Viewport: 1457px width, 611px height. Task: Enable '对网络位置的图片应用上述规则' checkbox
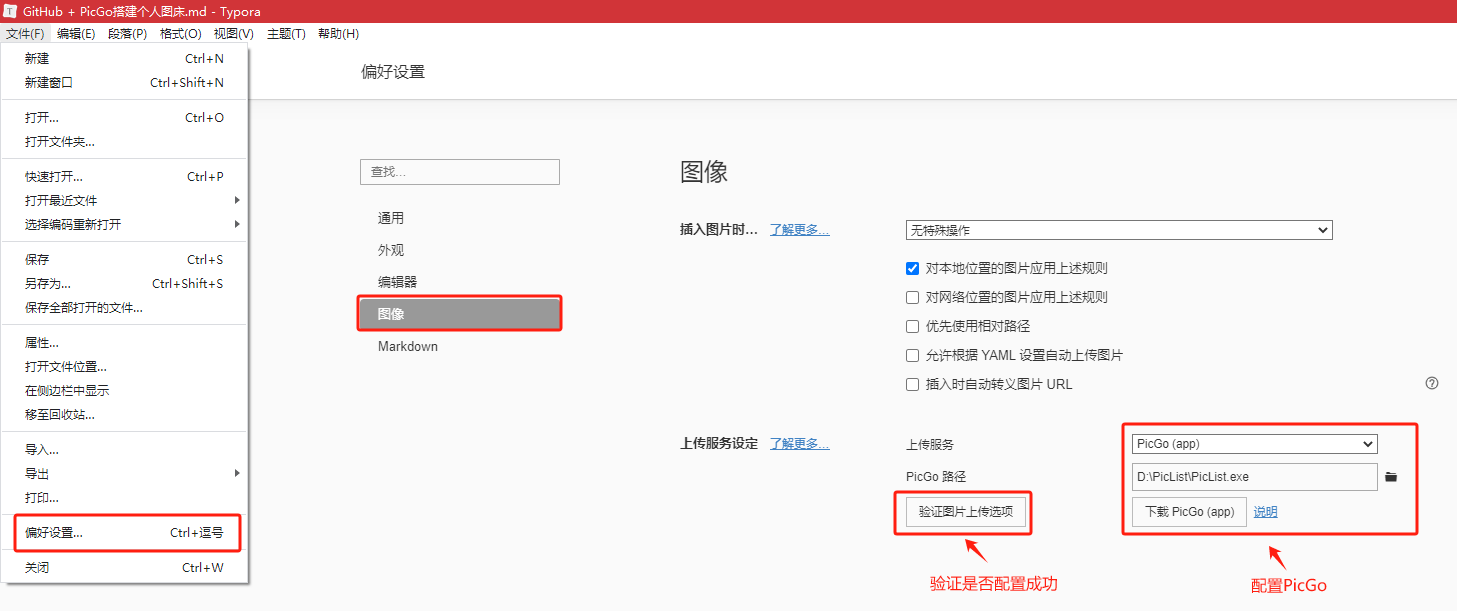912,297
